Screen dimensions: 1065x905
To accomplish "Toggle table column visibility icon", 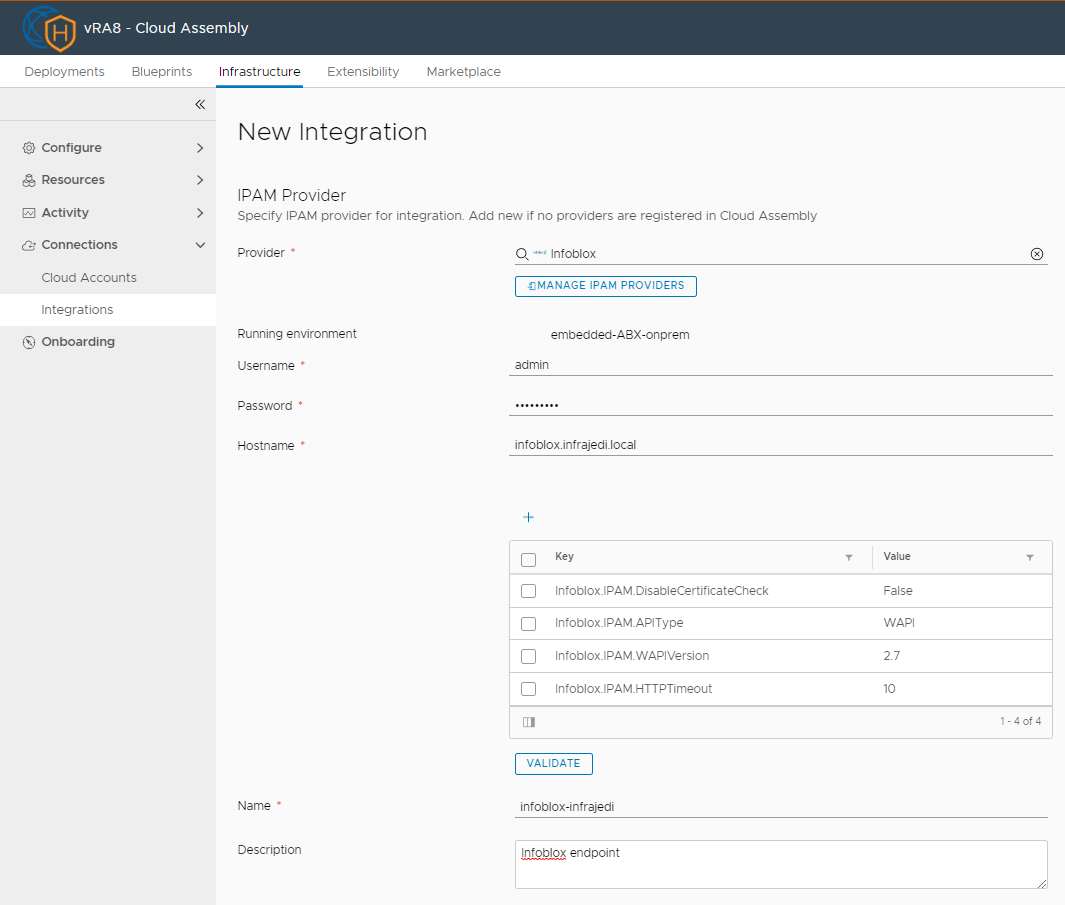I will (529, 722).
